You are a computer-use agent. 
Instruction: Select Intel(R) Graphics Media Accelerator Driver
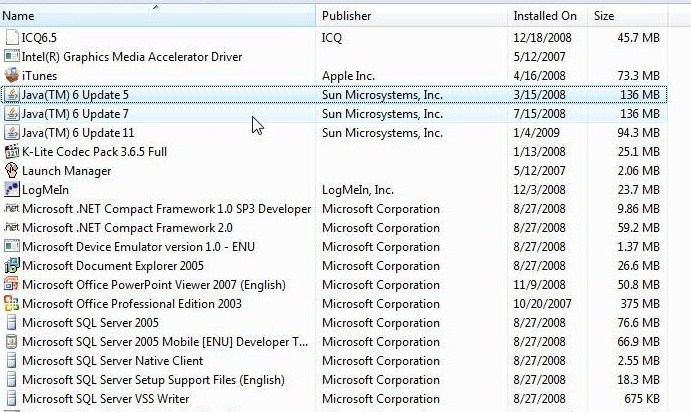click(x=132, y=57)
